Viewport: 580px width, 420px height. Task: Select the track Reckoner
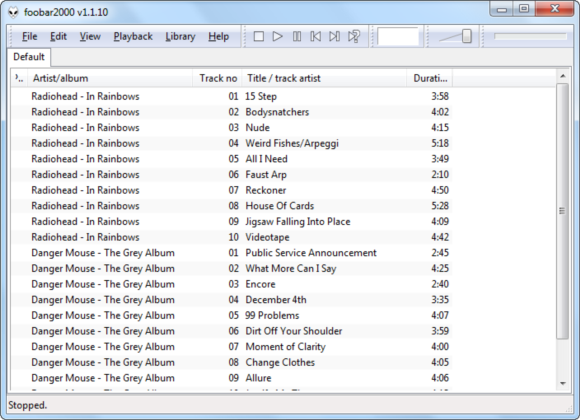(231, 190)
